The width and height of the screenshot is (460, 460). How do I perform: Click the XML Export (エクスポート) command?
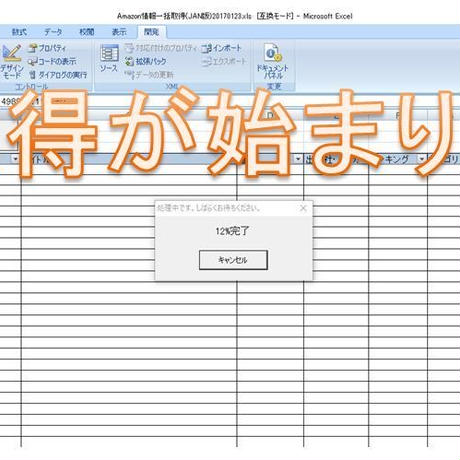[224, 61]
